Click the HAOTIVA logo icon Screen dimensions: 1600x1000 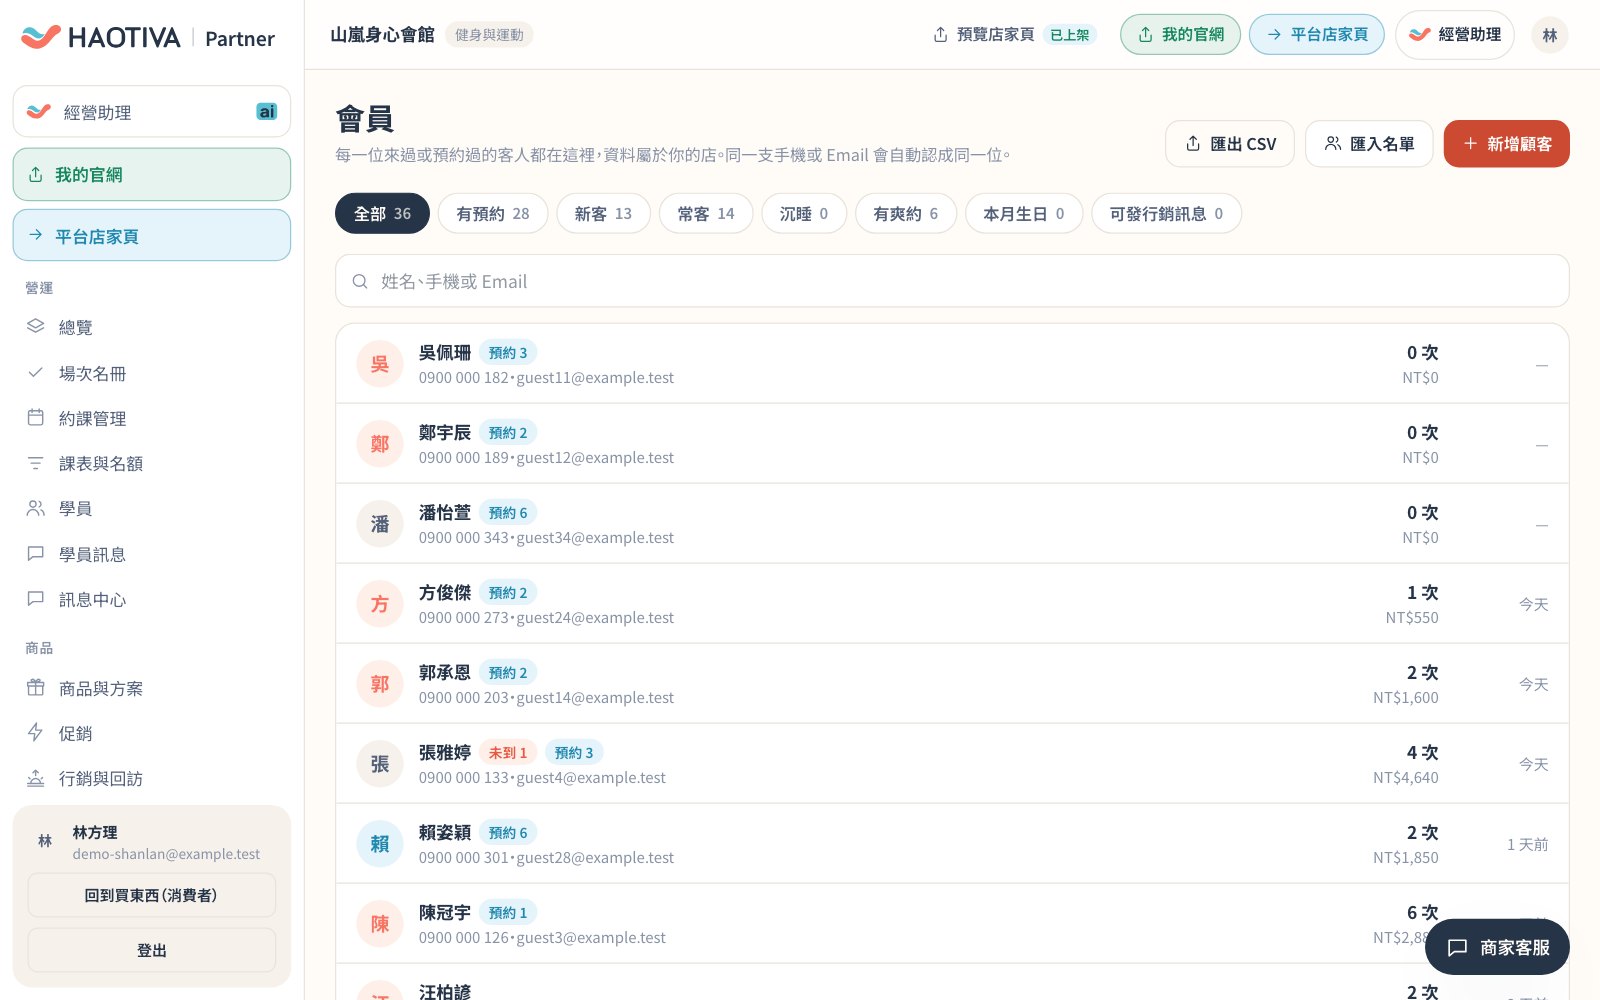(41, 37)
